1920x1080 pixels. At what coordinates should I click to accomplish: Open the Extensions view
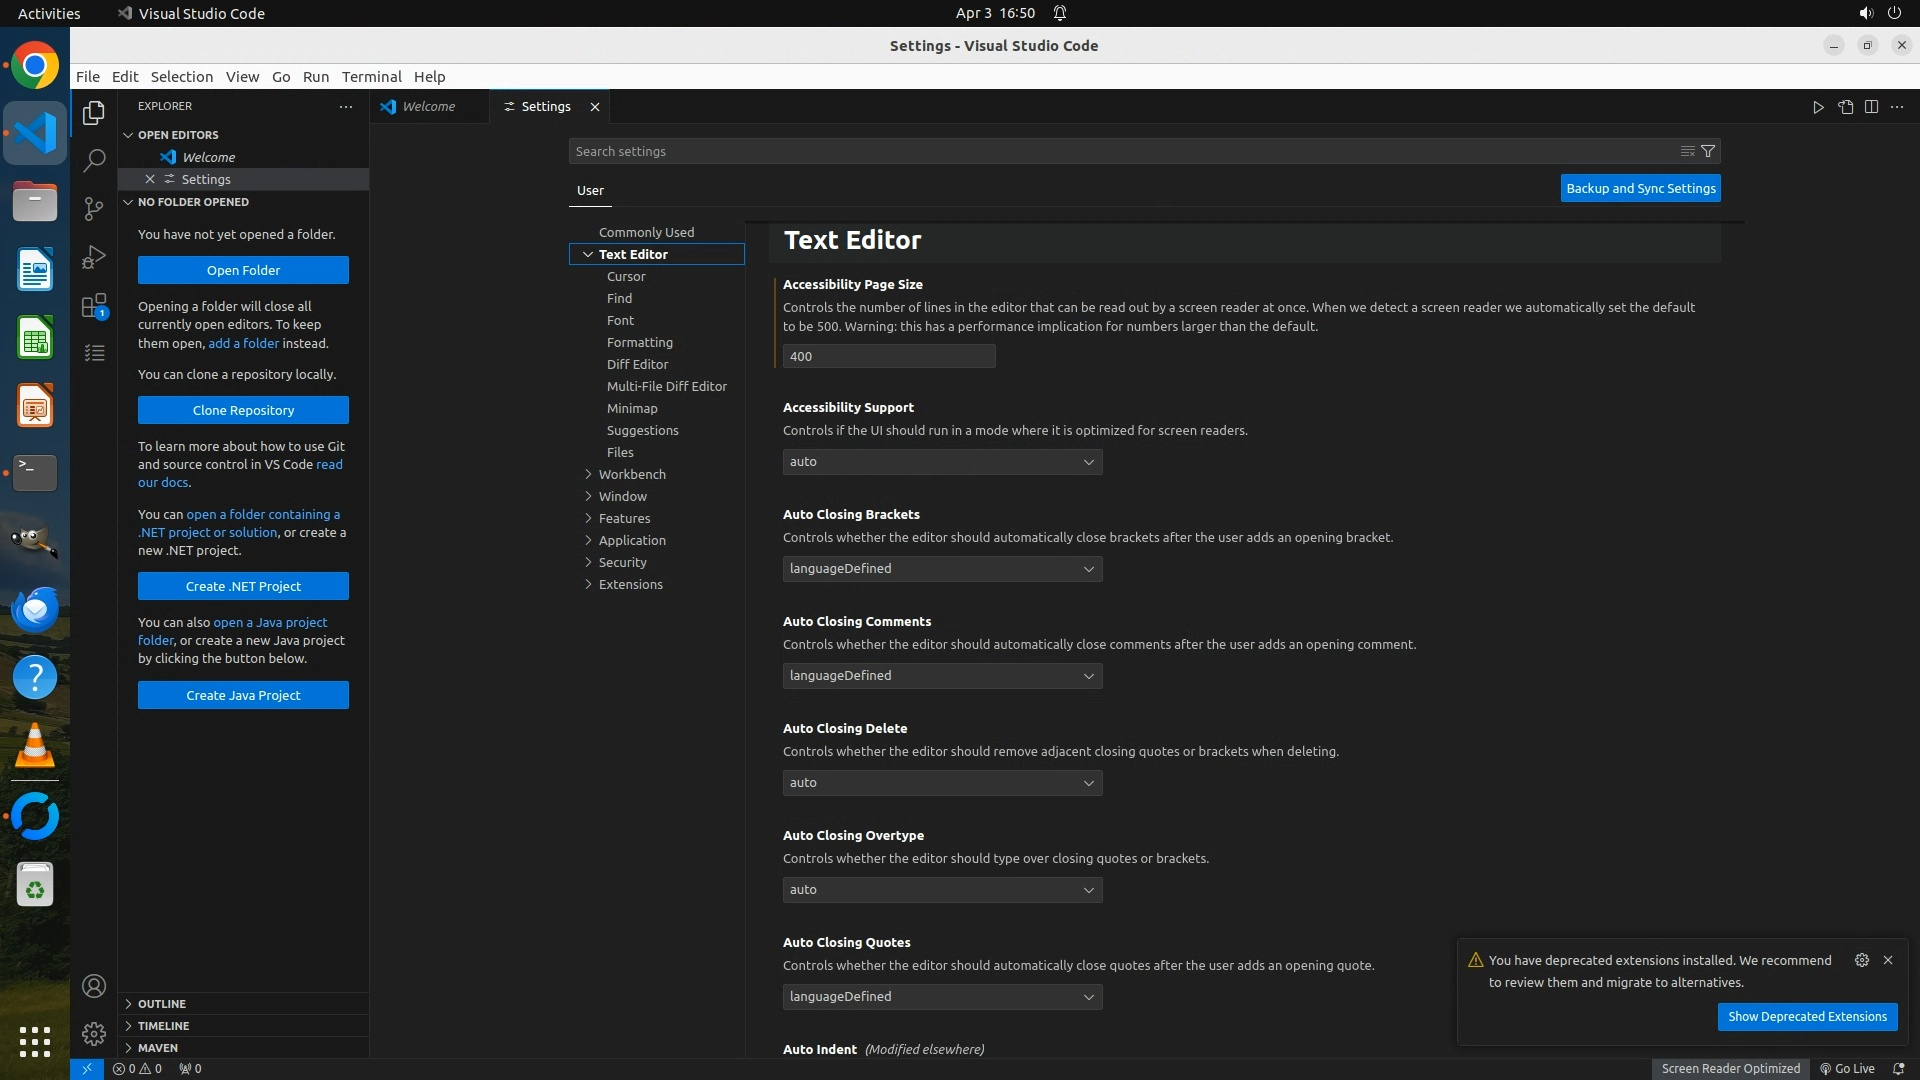(94, 306)
